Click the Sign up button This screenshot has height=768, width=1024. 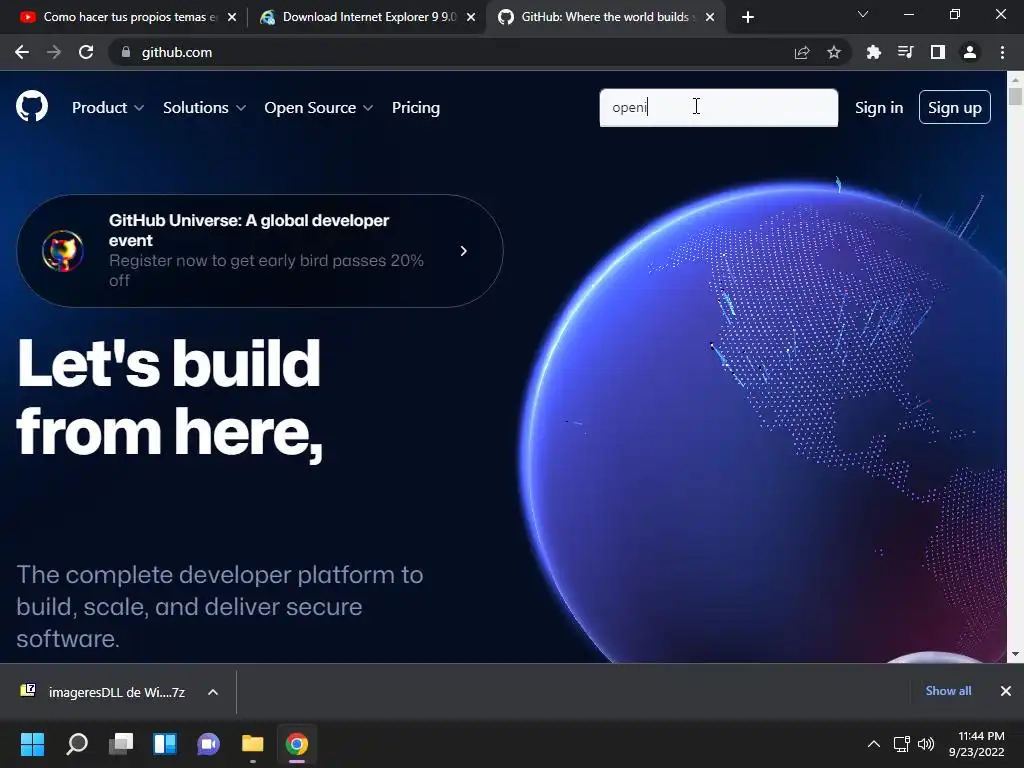click(955, 107)
